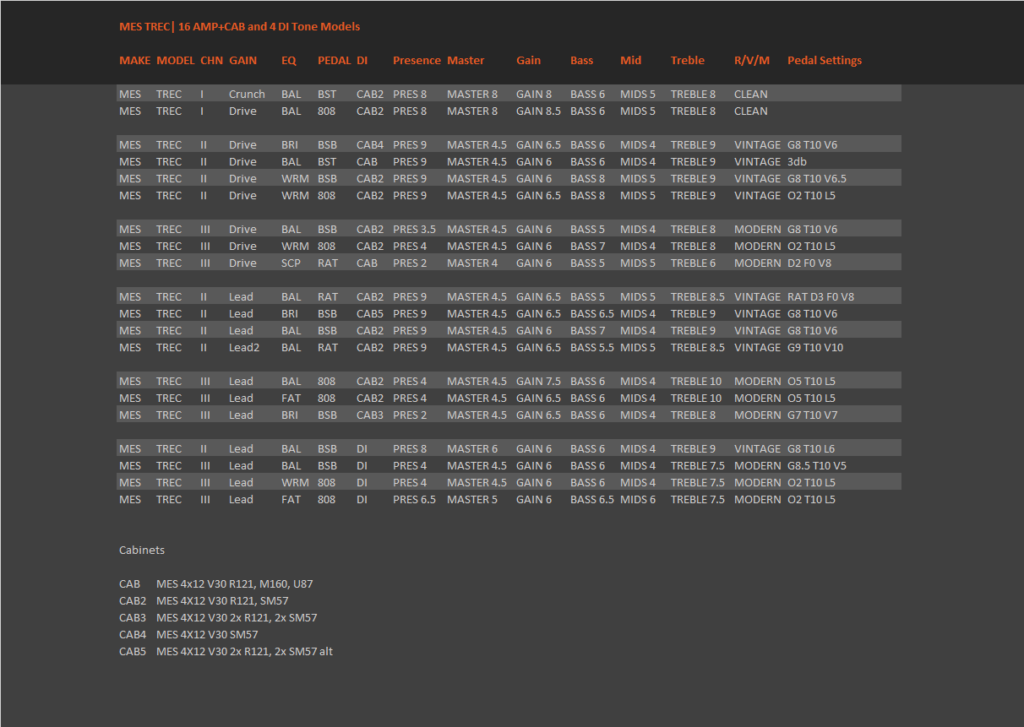Select the 'GAIN 7.5' cell
Viewport: 1024px width, 727px height.
point(538,381)
